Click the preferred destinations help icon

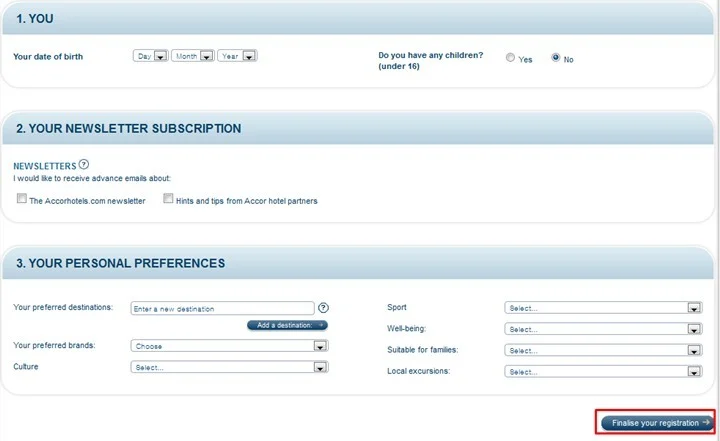(323, 308)
